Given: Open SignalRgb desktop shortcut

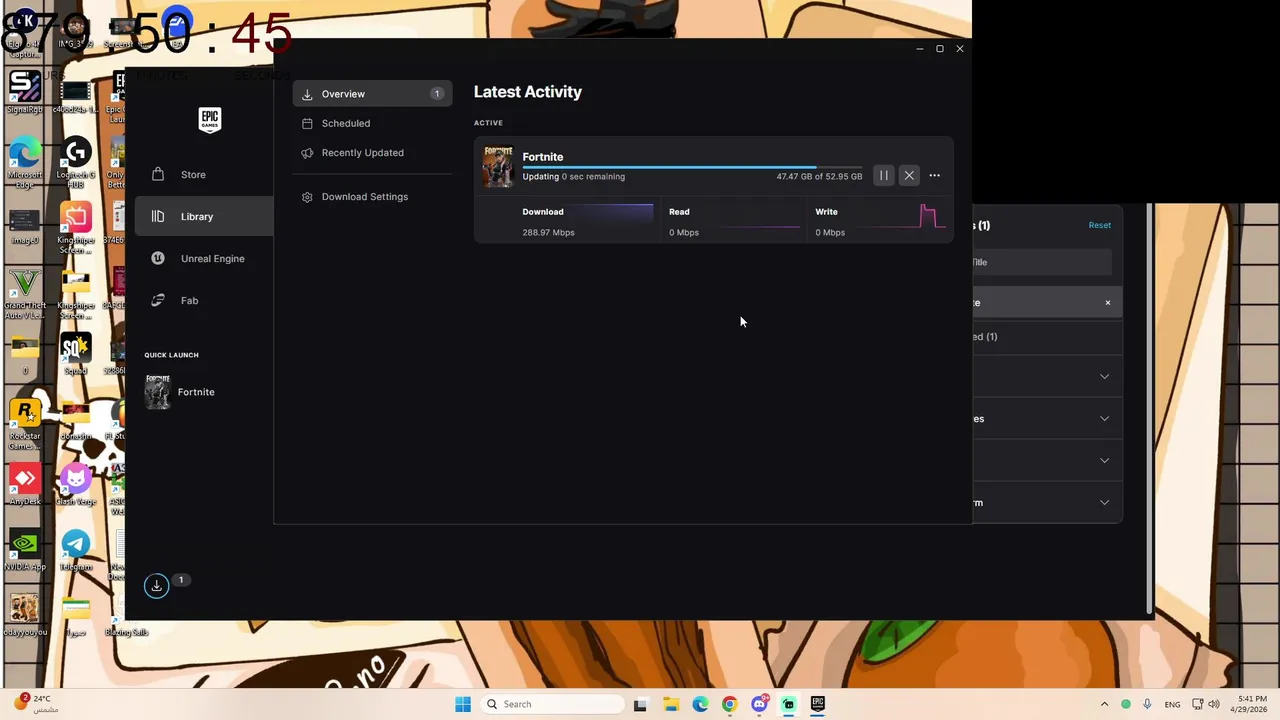Looking at the screenshot, I should 24,92.
